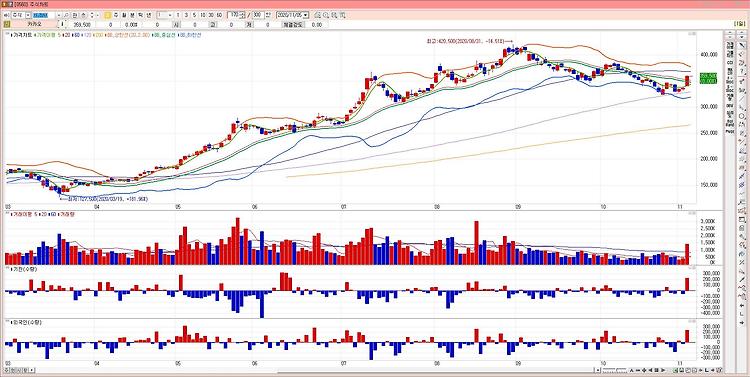Switch chart period to minute (분)
Viewport: 750px width, 377px height.
click(132, 15)
